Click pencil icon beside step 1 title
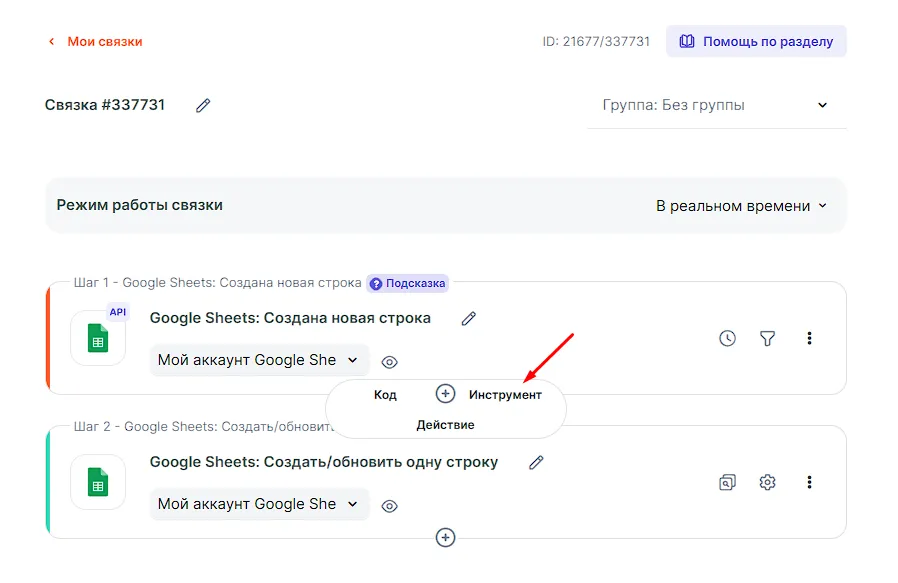 pyautogui.click(x=468, y=319)
